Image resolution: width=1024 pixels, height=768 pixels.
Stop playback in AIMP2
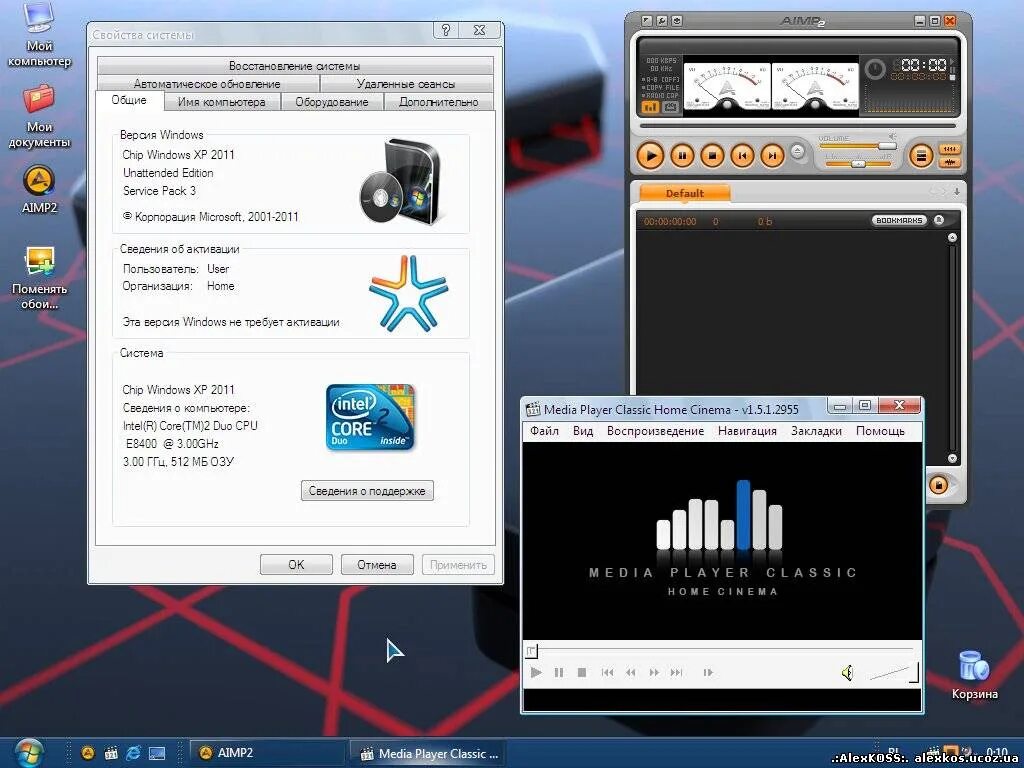point(712,156)
